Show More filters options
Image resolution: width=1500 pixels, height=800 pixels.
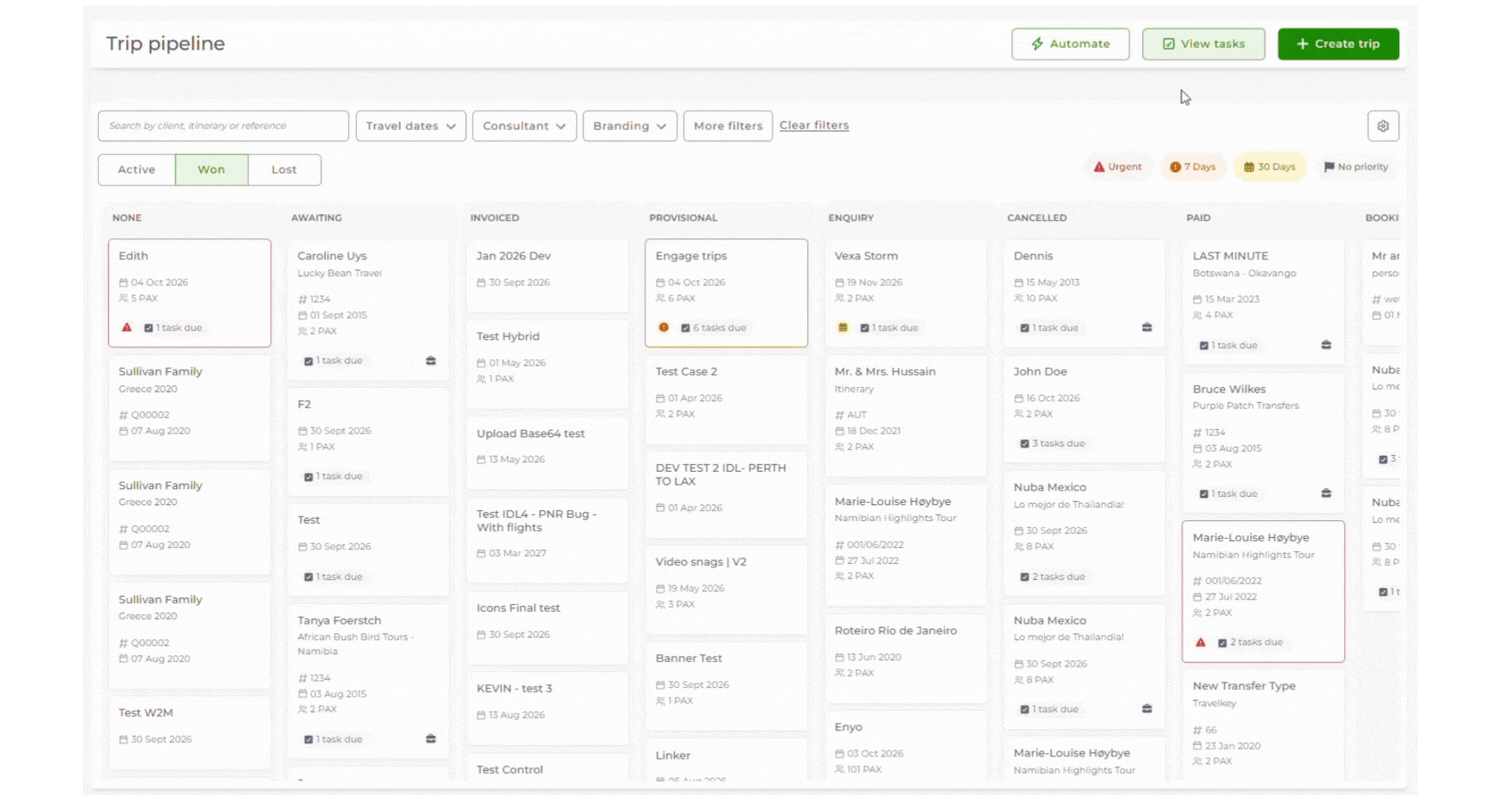728,126
